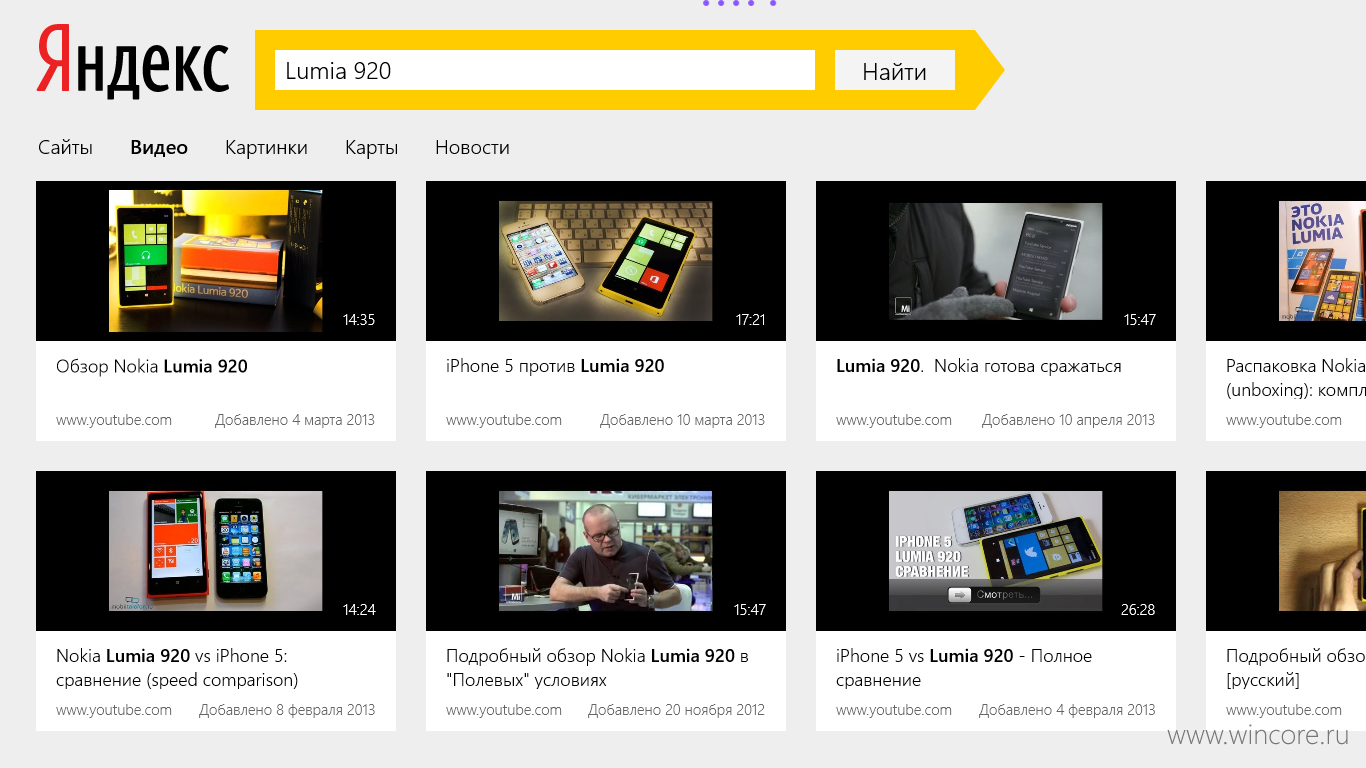Click the 14:24 duration label
The image size is (1366, 768).
[359, 610]
